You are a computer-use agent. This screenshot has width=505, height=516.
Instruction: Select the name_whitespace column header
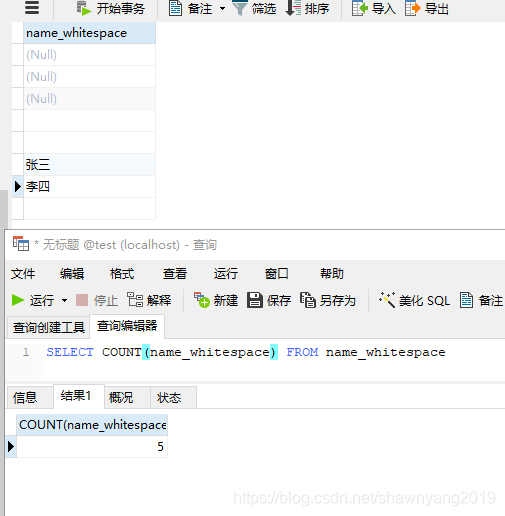pyautogui.click(x=89, y=33)
